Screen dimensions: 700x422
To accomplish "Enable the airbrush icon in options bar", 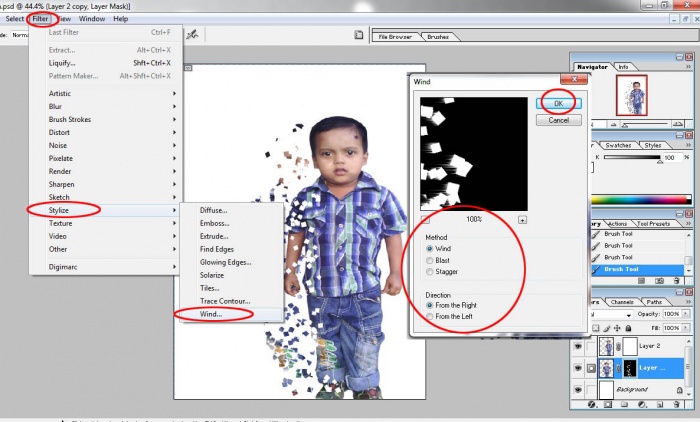I will coord(192,34).
